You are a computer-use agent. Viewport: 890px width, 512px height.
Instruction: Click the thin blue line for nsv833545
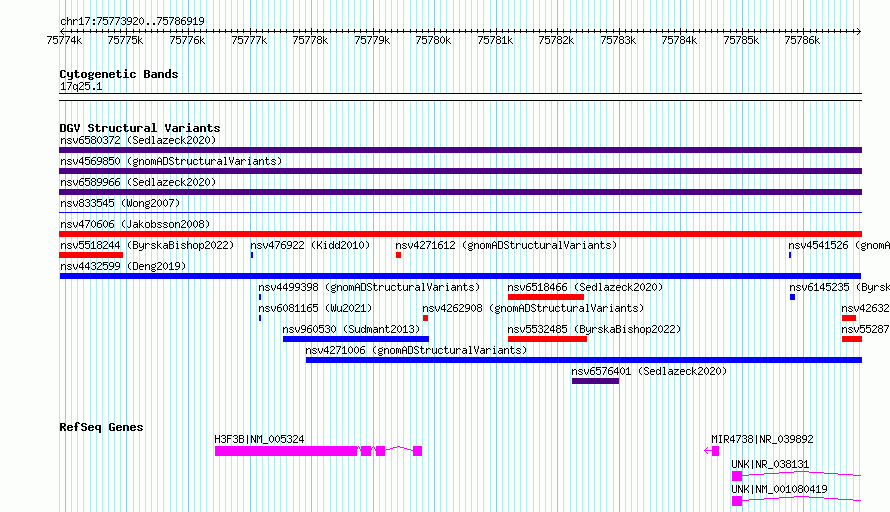460,213
